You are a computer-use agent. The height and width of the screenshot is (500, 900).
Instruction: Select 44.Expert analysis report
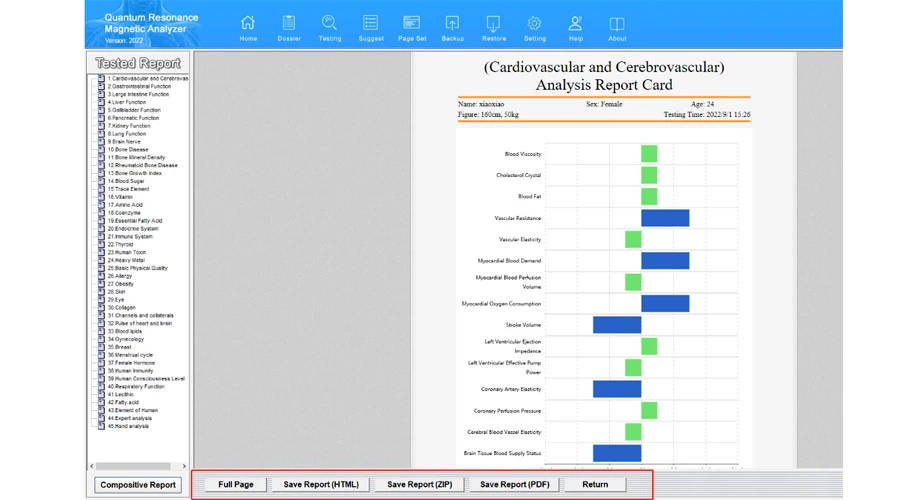(x=130, y=418)
